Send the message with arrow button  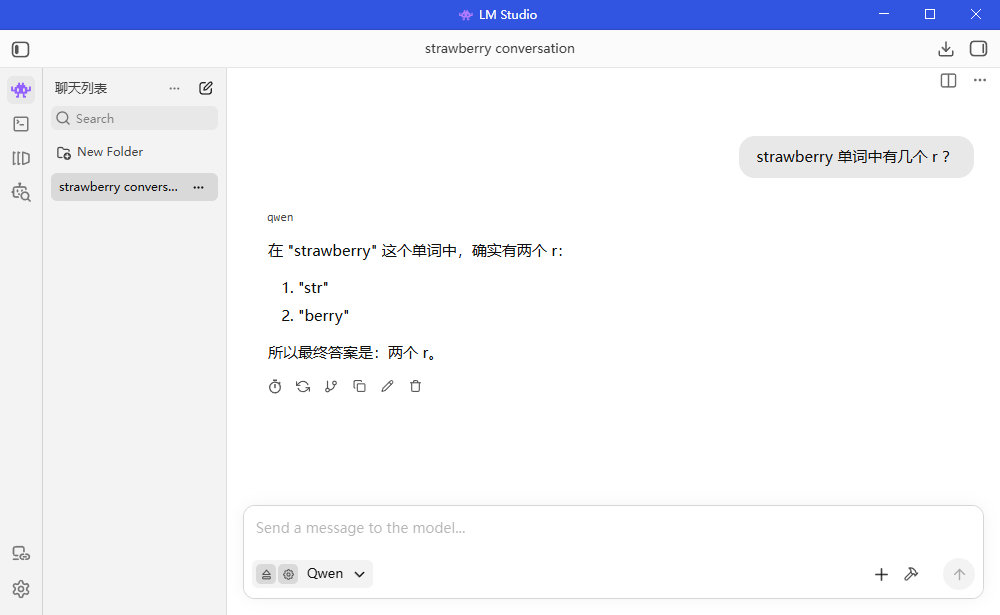coord(959,574)
